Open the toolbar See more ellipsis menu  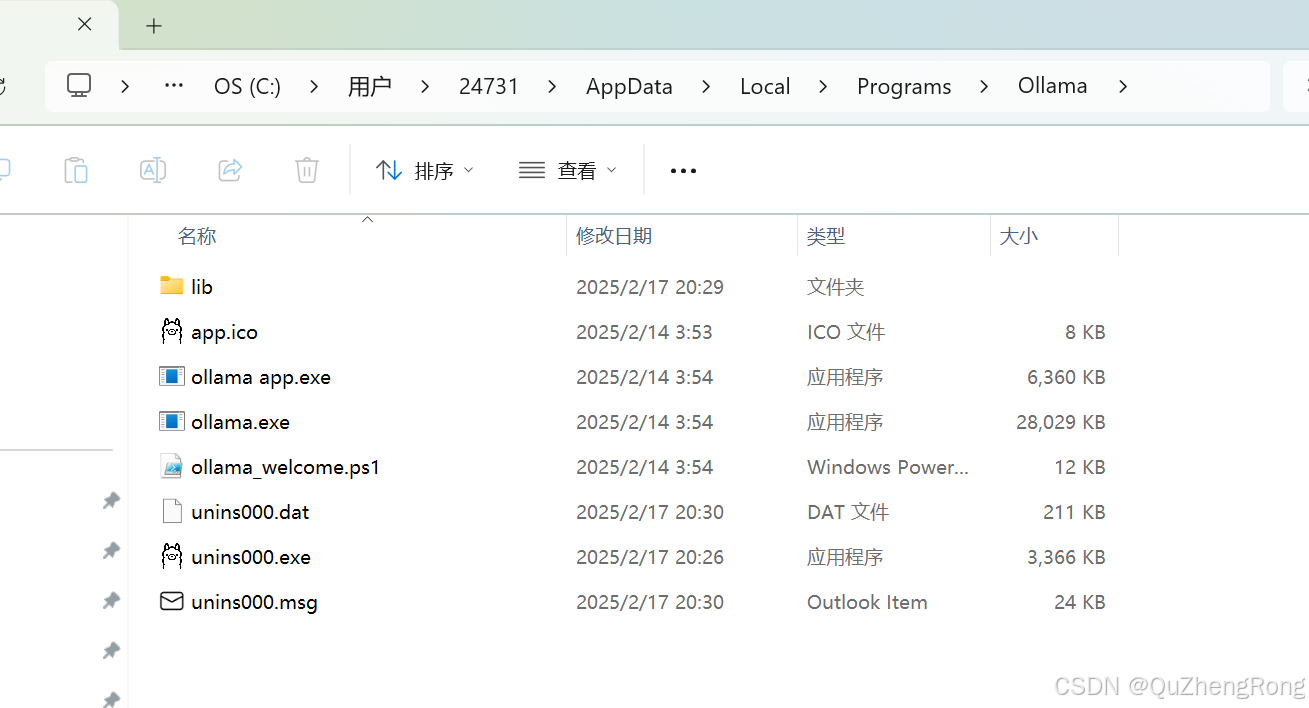click(683, 171)
